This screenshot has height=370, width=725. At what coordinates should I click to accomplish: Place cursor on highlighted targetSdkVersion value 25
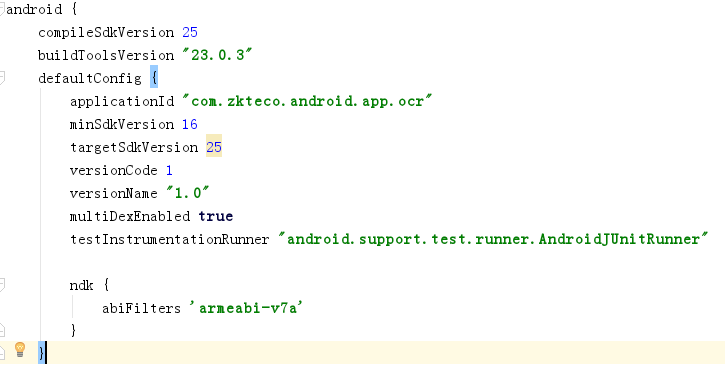pos(214,147)
